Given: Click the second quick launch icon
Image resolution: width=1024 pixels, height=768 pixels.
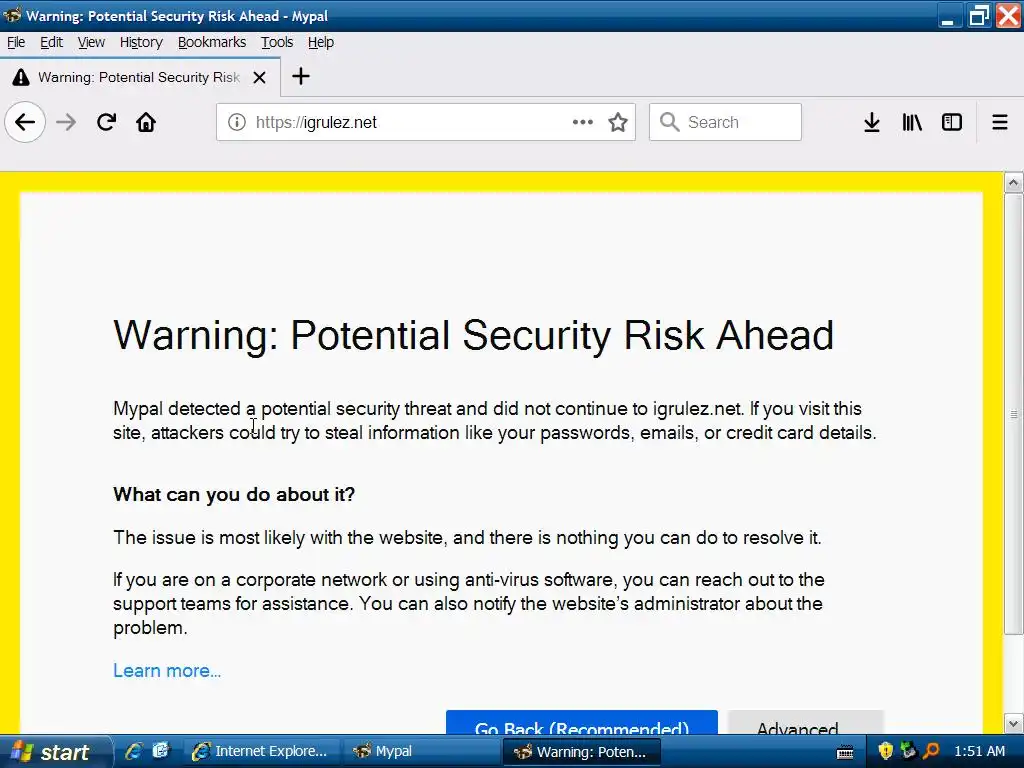Looking at the screenshot, I should coord(161,751).
